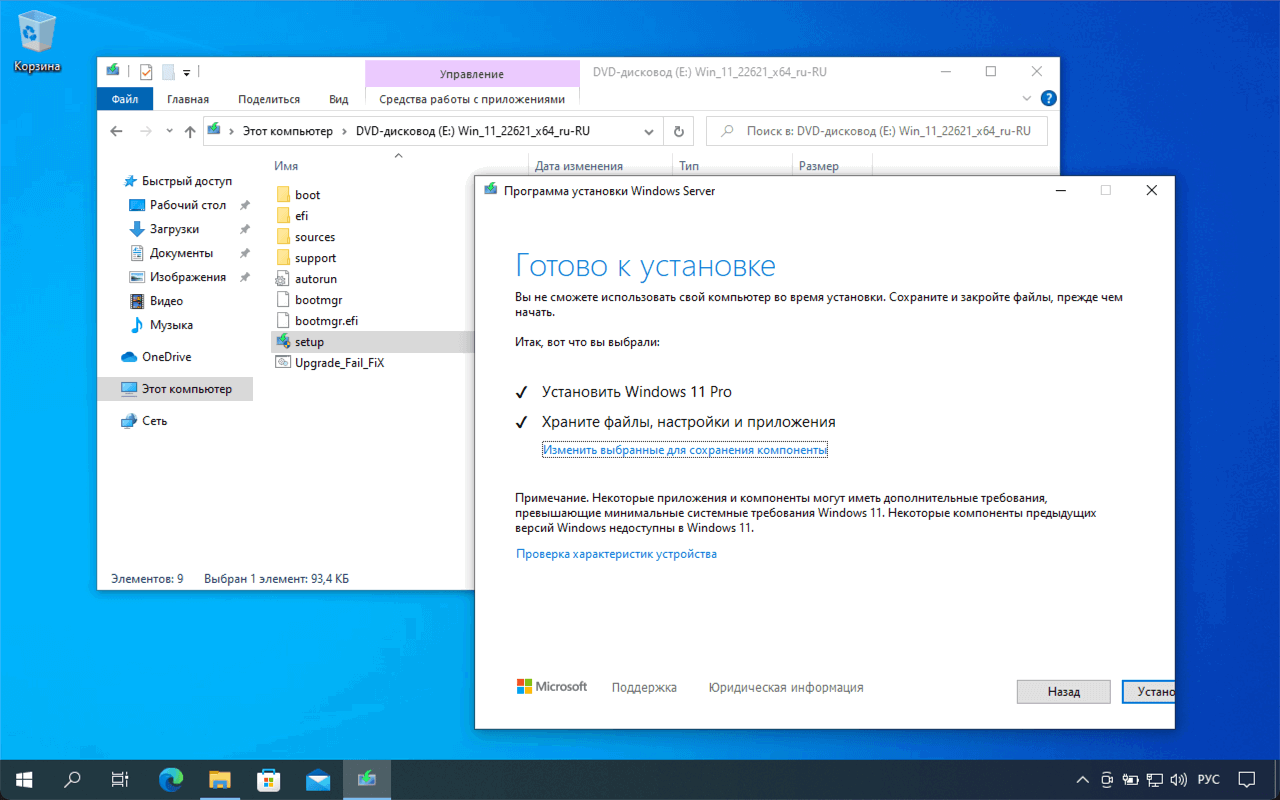Open the Recycle Bin (Корзина) desktop icon

(37, 42)
